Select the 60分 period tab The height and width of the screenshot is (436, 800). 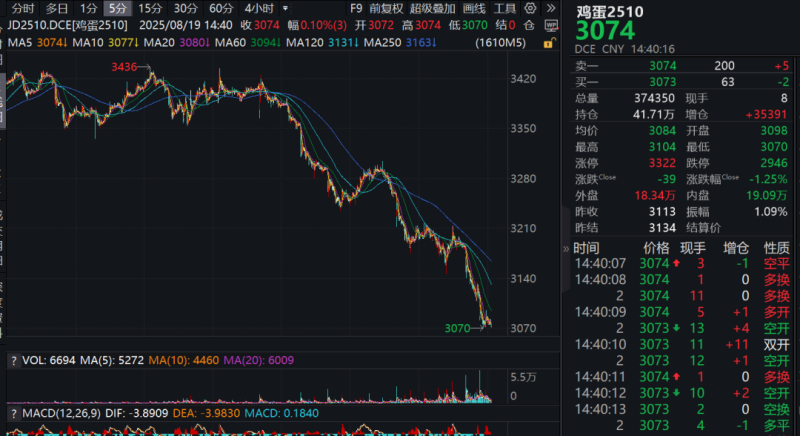coord(221,8)
